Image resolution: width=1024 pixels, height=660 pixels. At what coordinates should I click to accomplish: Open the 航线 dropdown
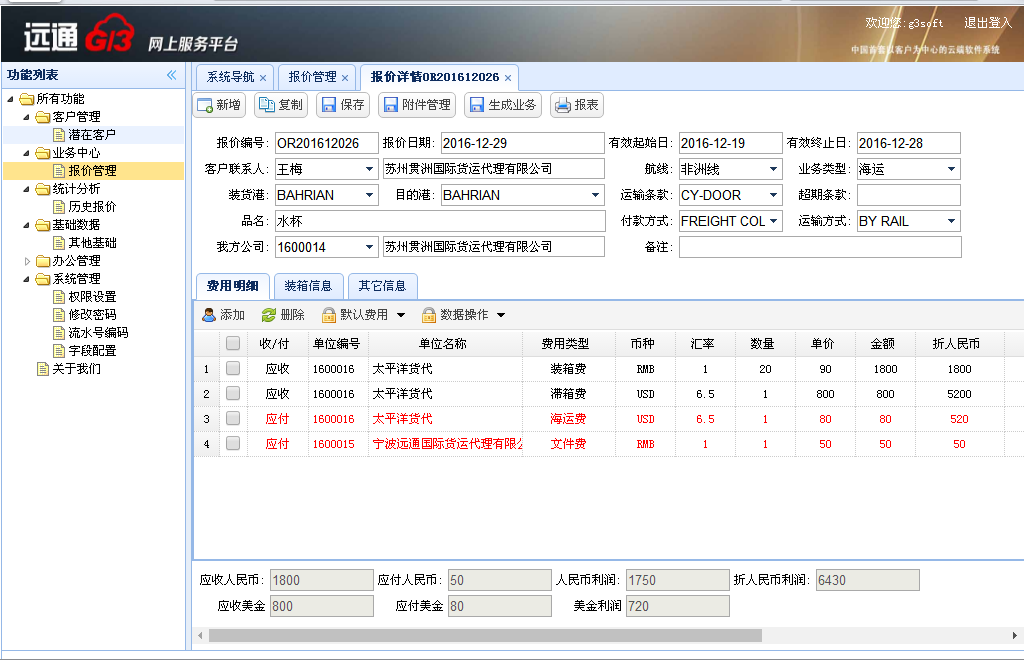pyautogui.click(x=773, y=169)
